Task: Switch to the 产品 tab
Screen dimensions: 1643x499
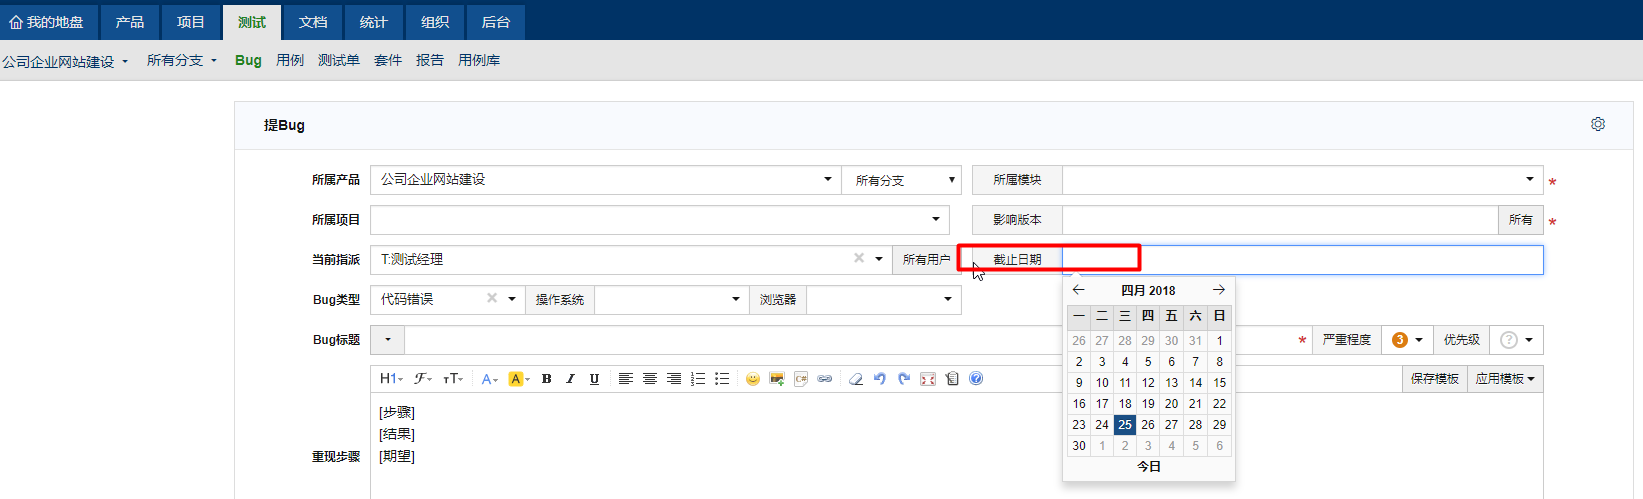Action: tap(130, 22)
